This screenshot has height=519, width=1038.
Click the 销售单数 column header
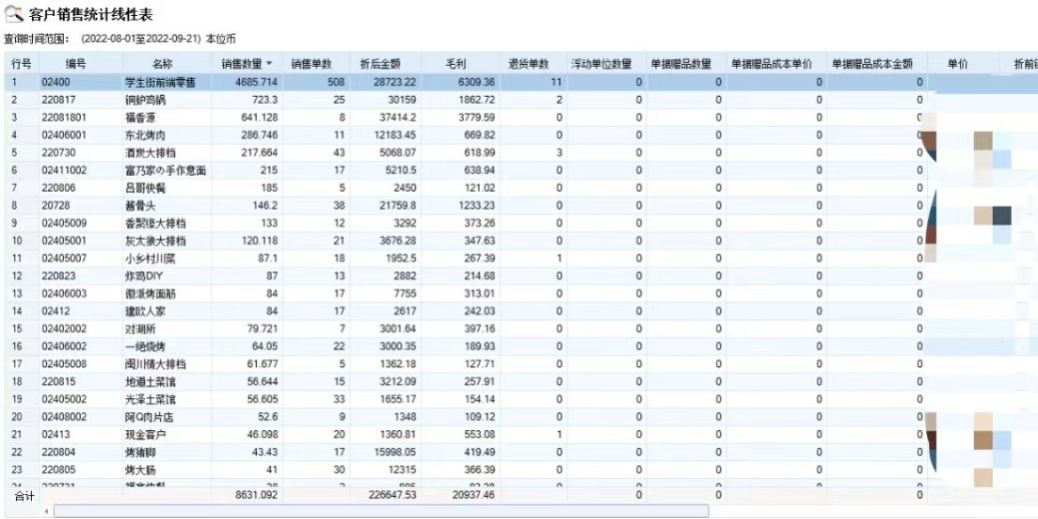309,64
